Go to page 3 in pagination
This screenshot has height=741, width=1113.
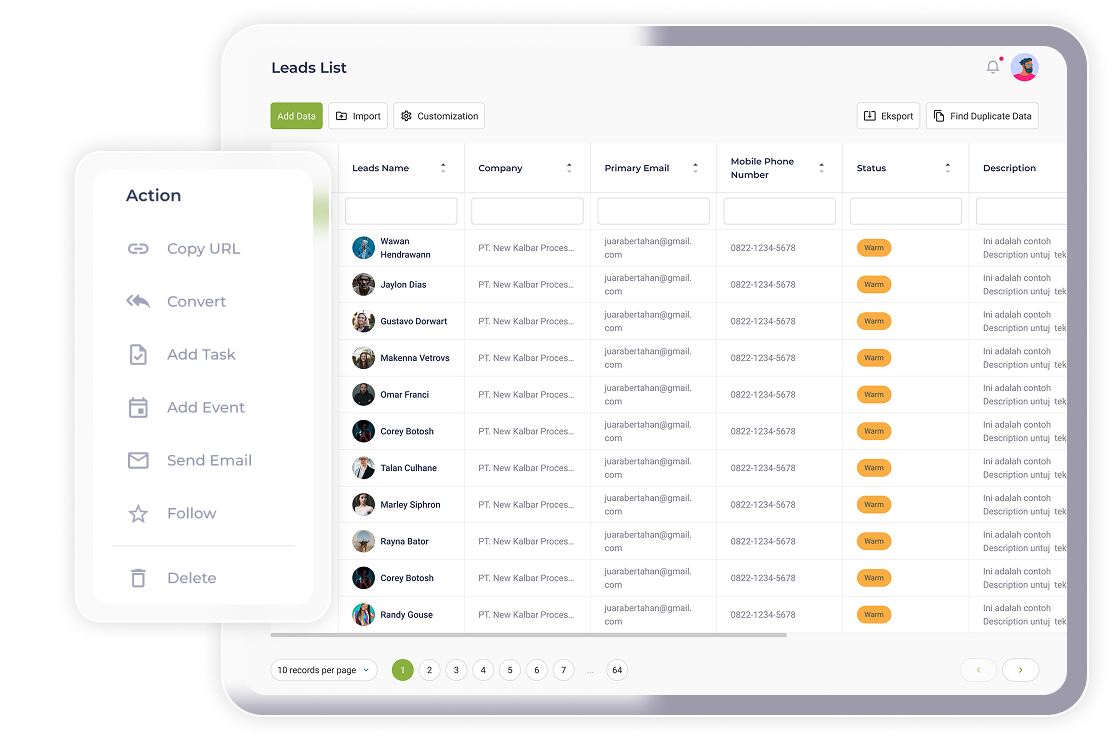coord(456,670)
